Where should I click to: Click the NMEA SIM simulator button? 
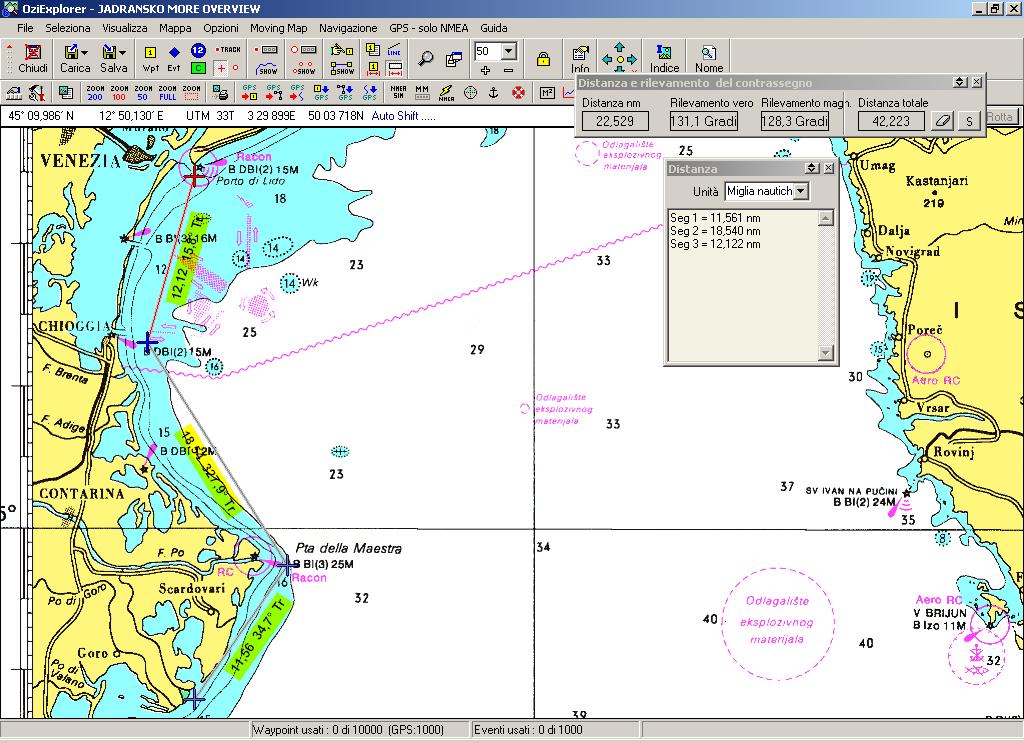(x=398, y=93)
